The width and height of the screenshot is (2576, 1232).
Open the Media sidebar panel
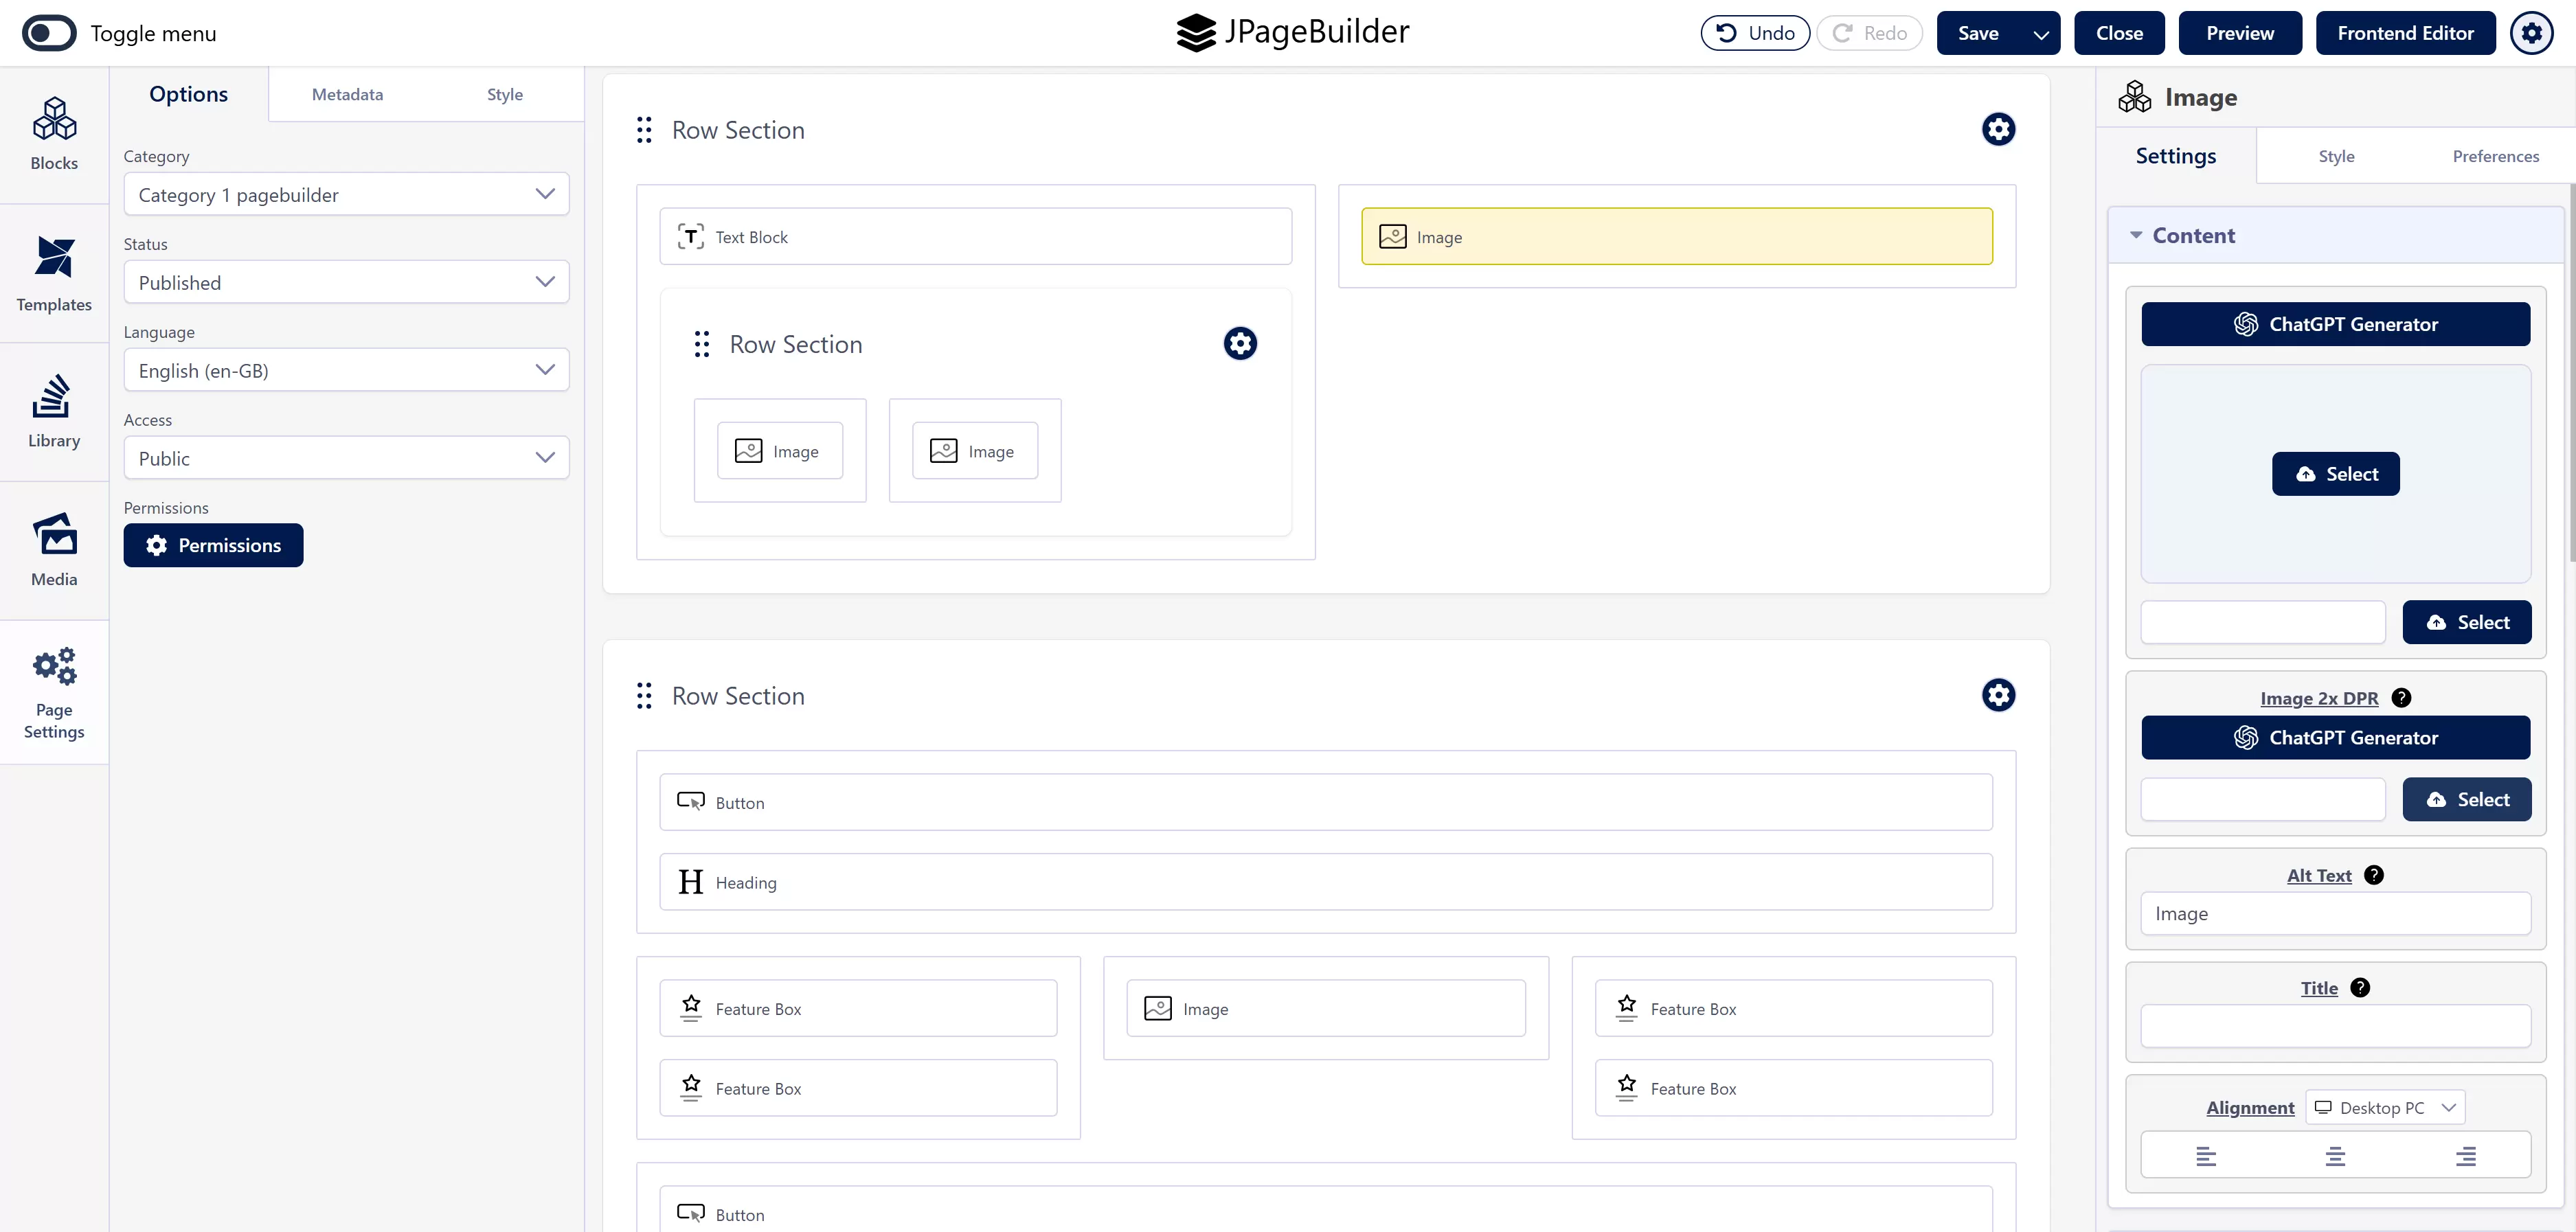point(54,550)
